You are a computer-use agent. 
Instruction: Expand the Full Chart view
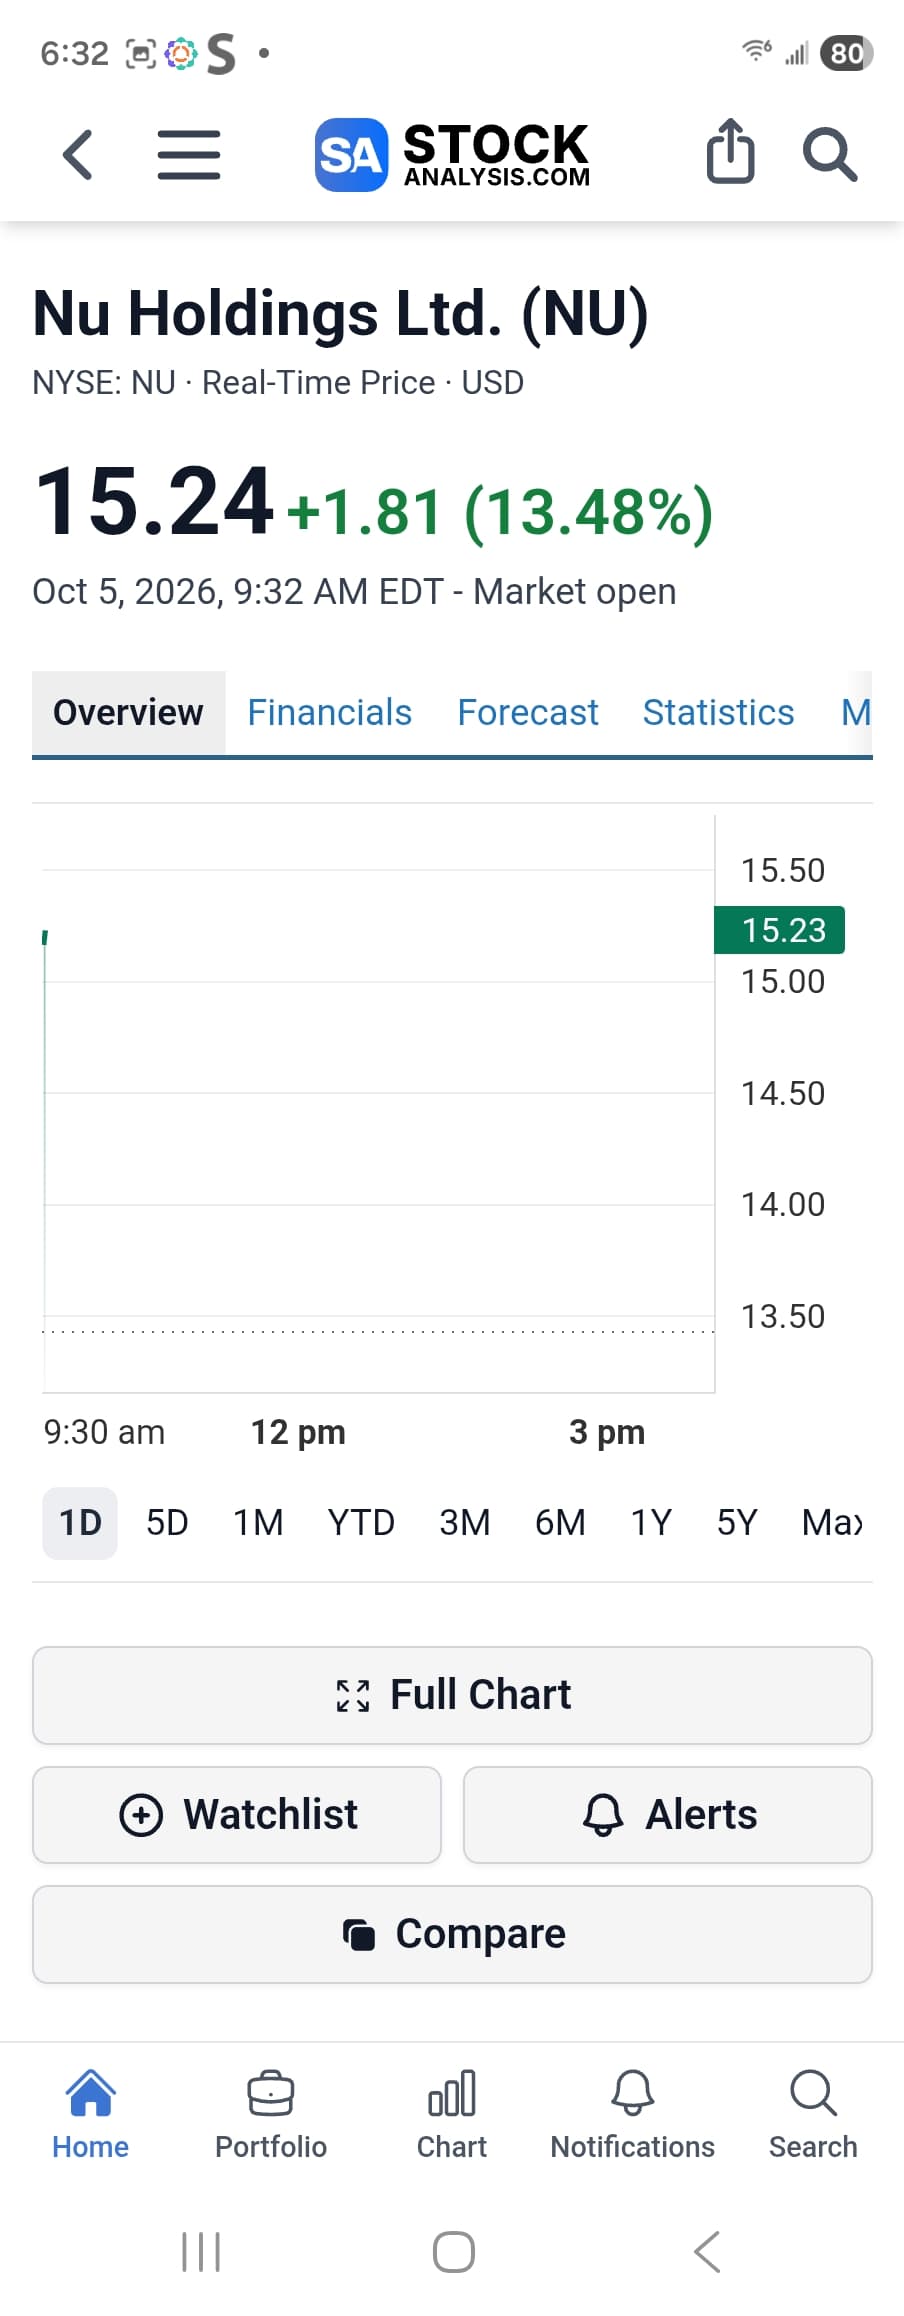452,1695
